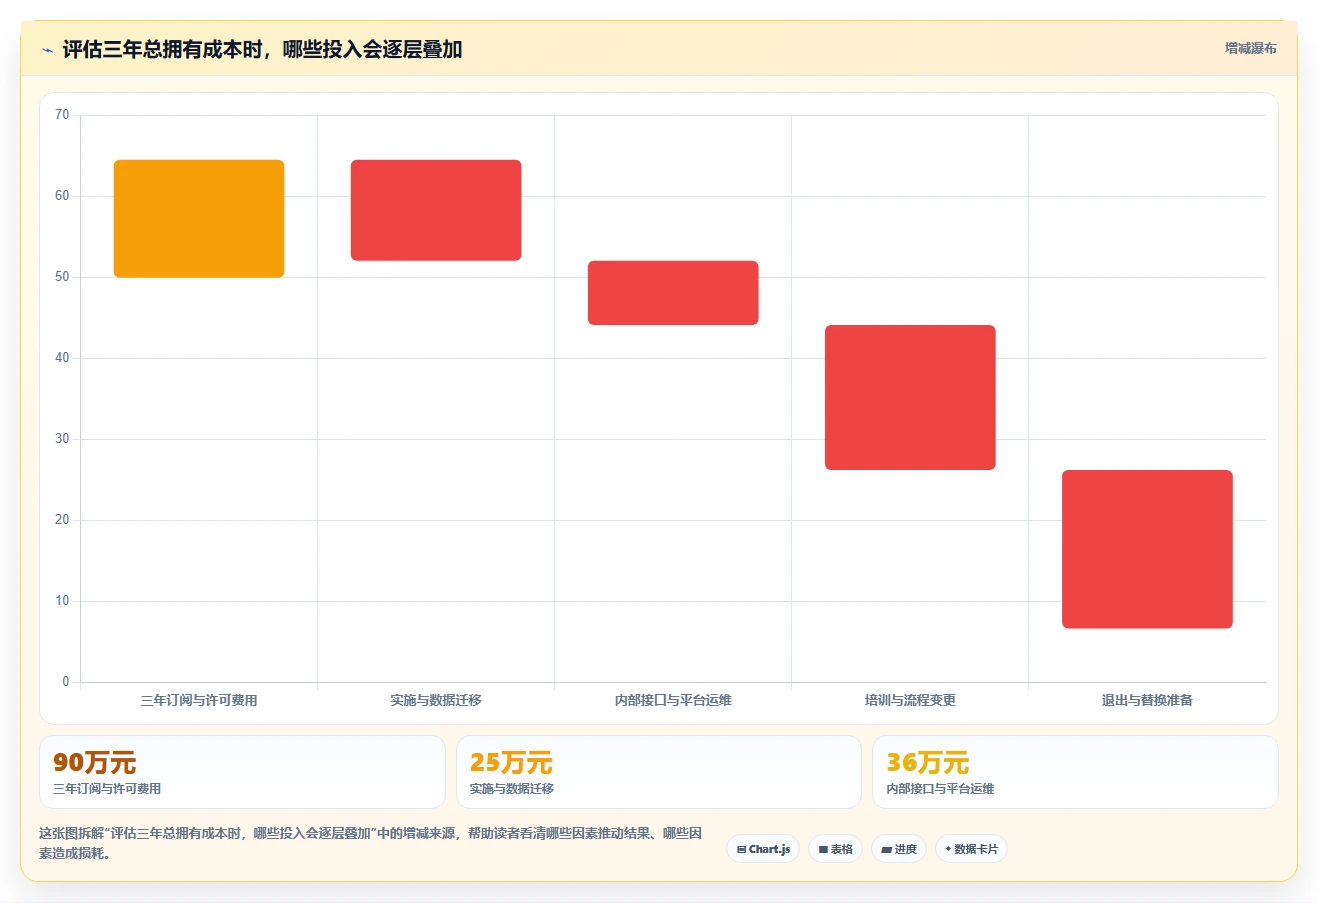The image size is (1318, 903).
Task: Click the 数据卡片 tag
Action: (x=971, y=849)
